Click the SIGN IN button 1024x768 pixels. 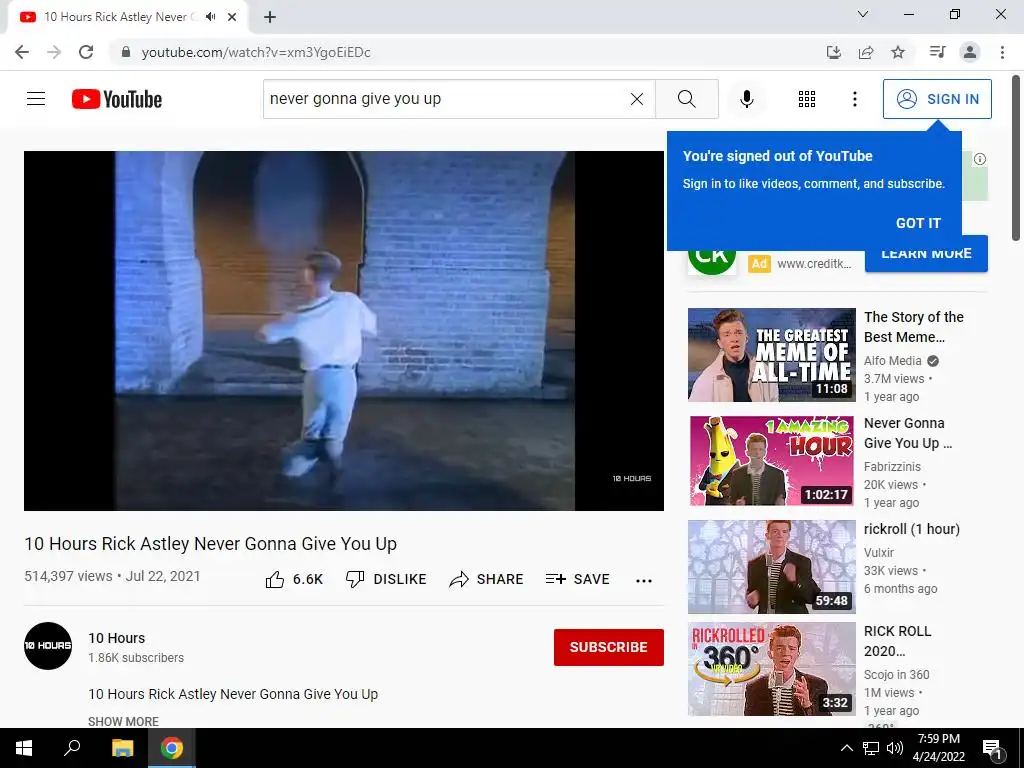click(x=937, y=99)
